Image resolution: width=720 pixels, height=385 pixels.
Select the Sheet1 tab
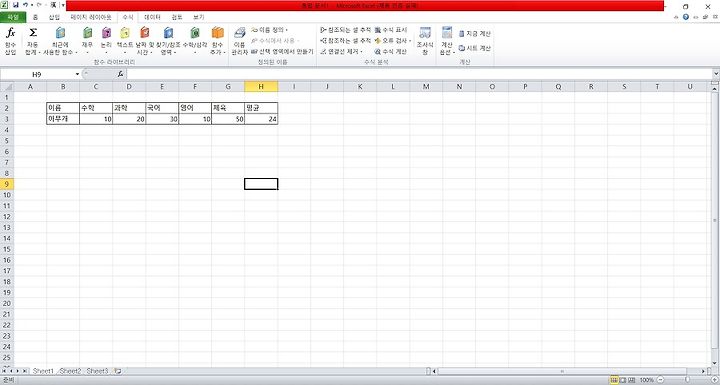click(43, 371)
